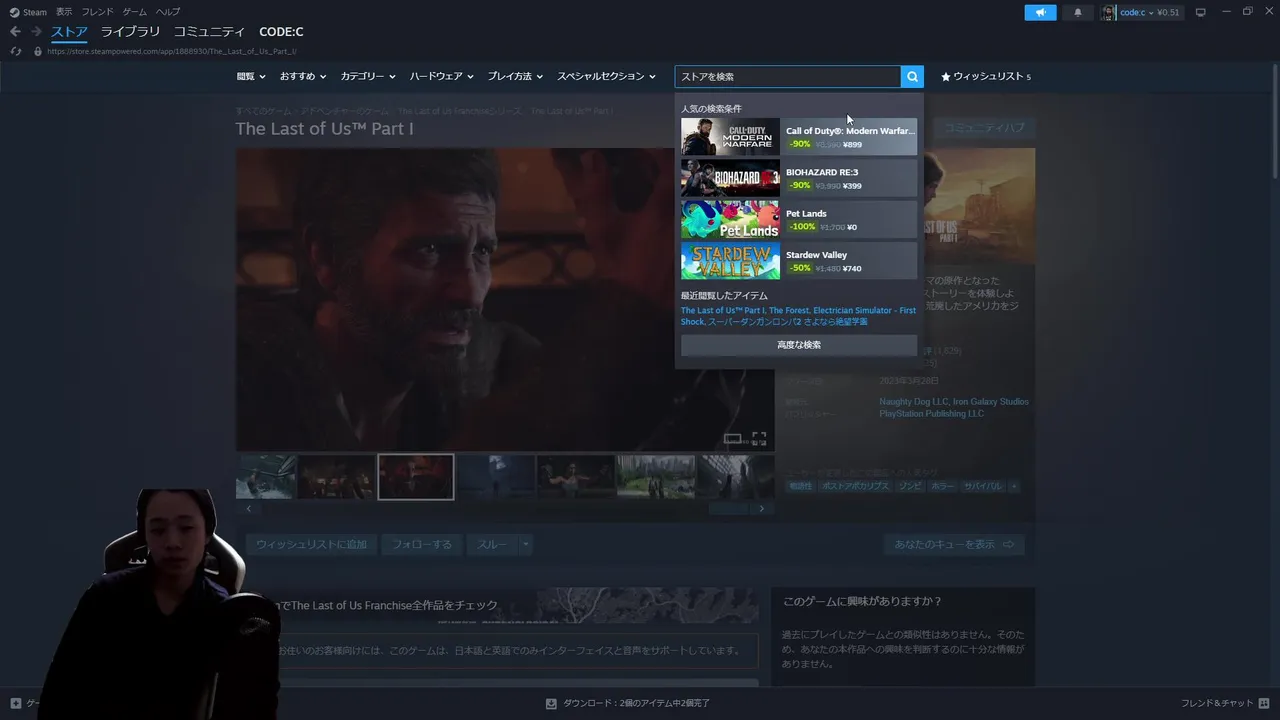
Task: Click the store URL address
Action: coord(172,51)
